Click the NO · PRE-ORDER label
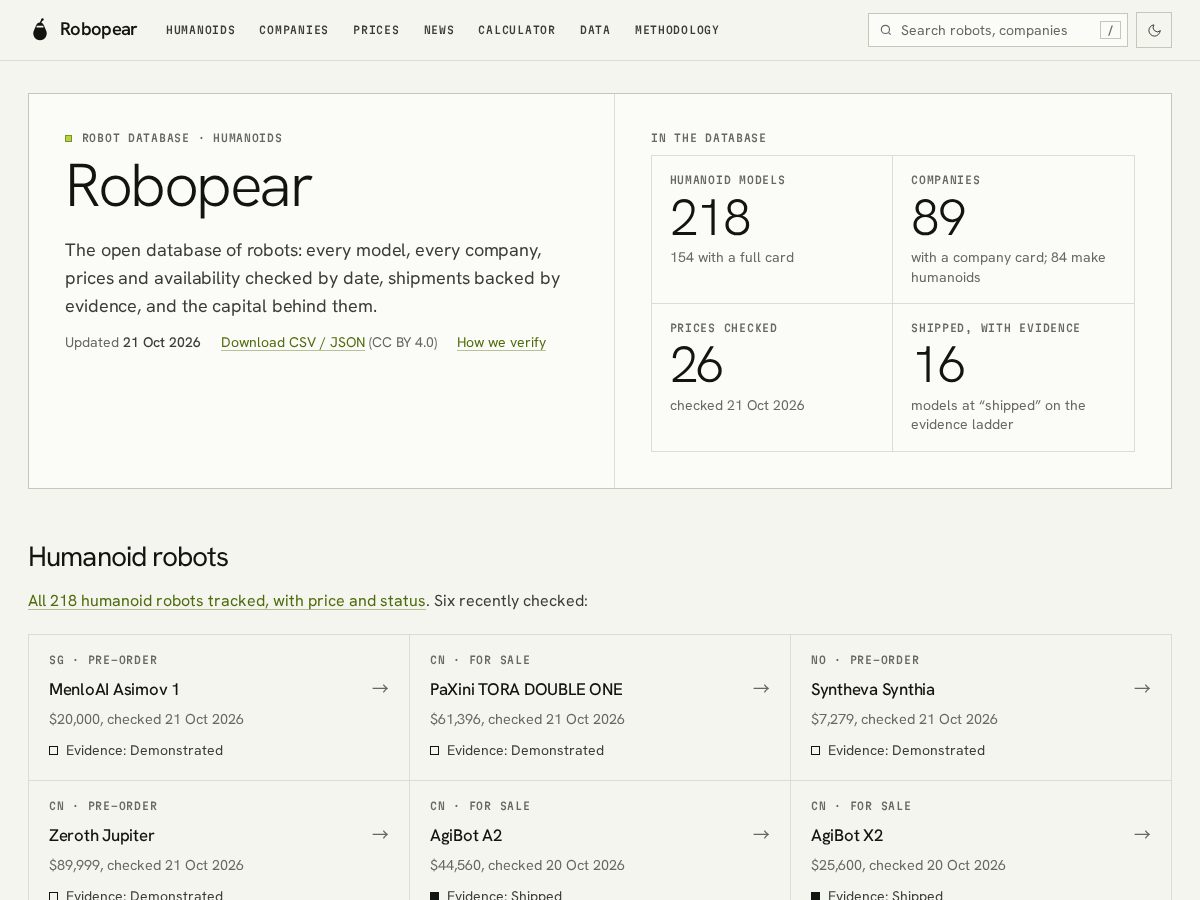The height and width of the screenshot is (900, 1200). (865, 660)
